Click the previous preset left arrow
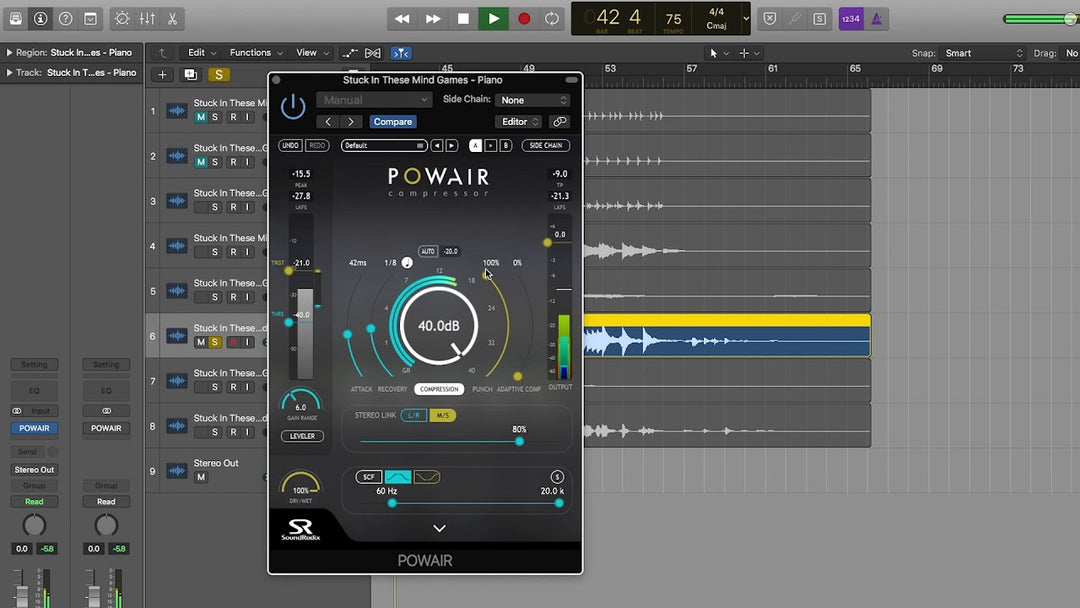 coord(328,122)
